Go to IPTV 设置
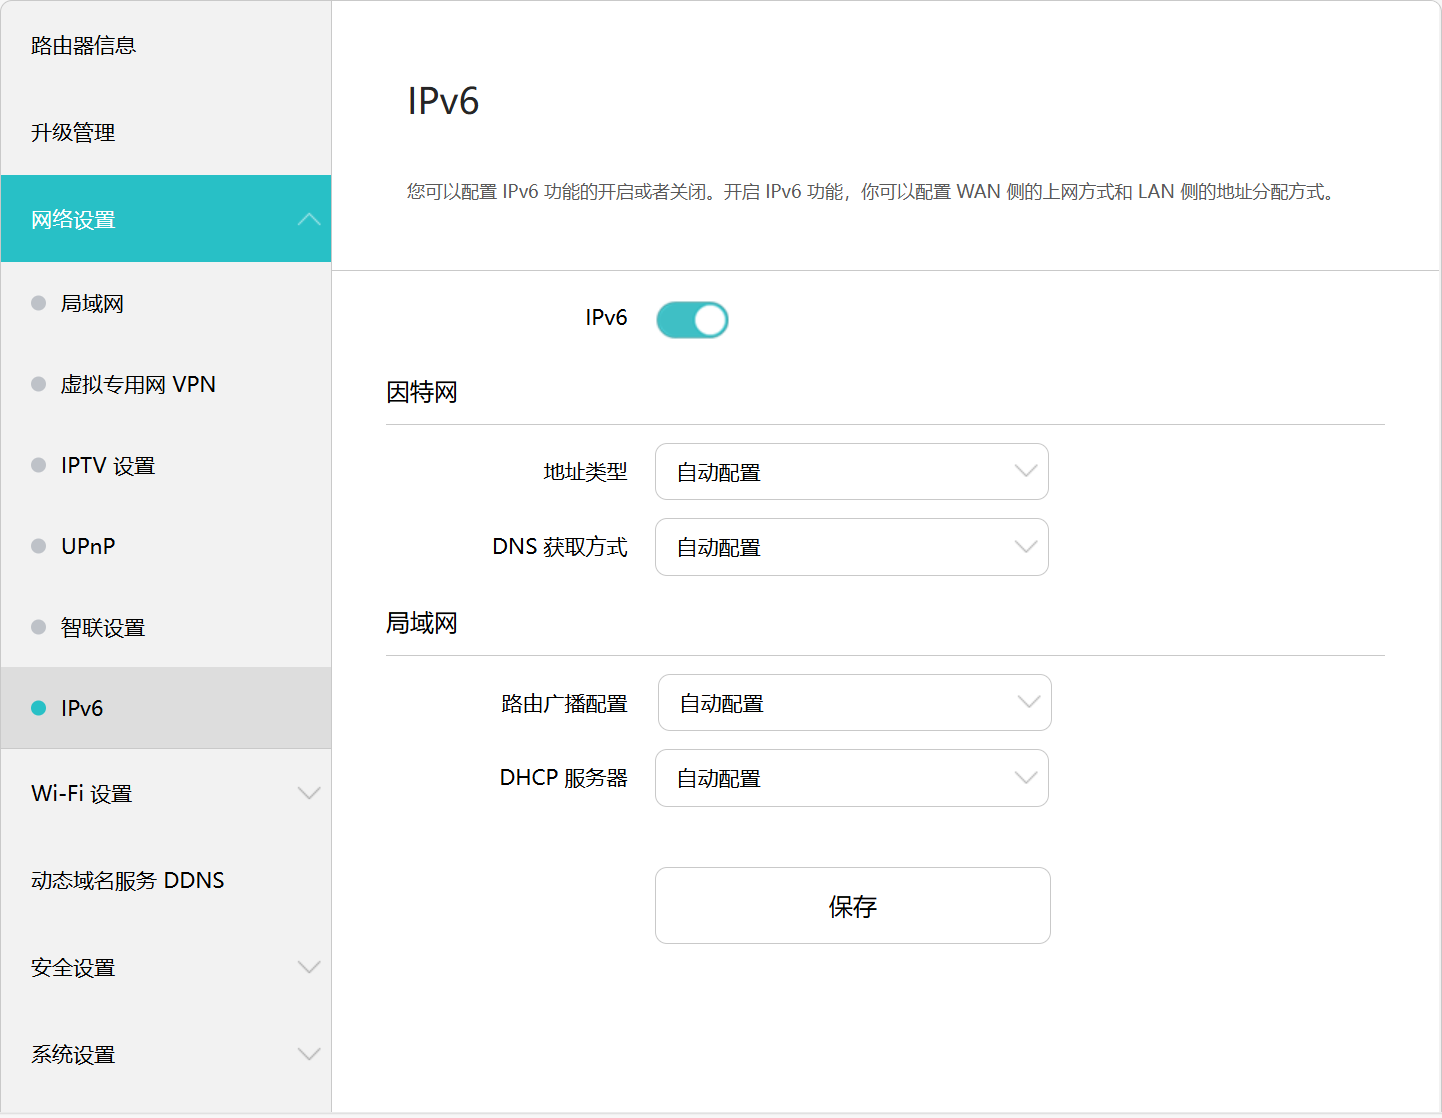The width and height of the screenshot is (1442, 1118). pyautogui.click(x=166, y=465)
